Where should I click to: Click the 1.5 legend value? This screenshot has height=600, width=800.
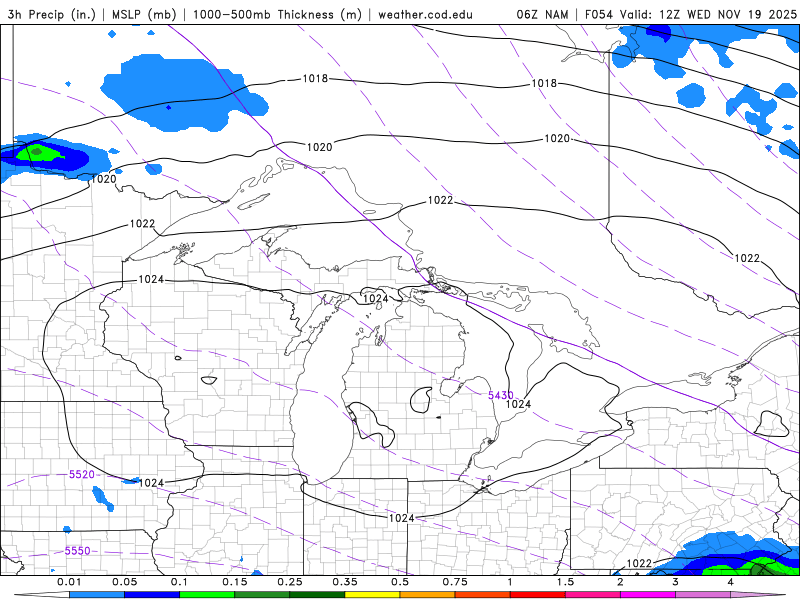565,582
